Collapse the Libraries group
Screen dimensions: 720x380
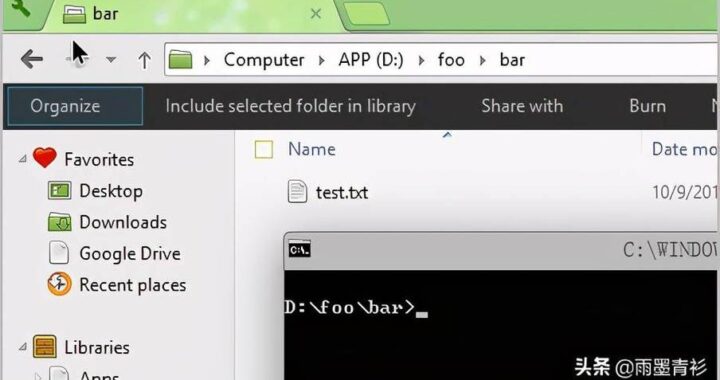(x=22, y=347)
